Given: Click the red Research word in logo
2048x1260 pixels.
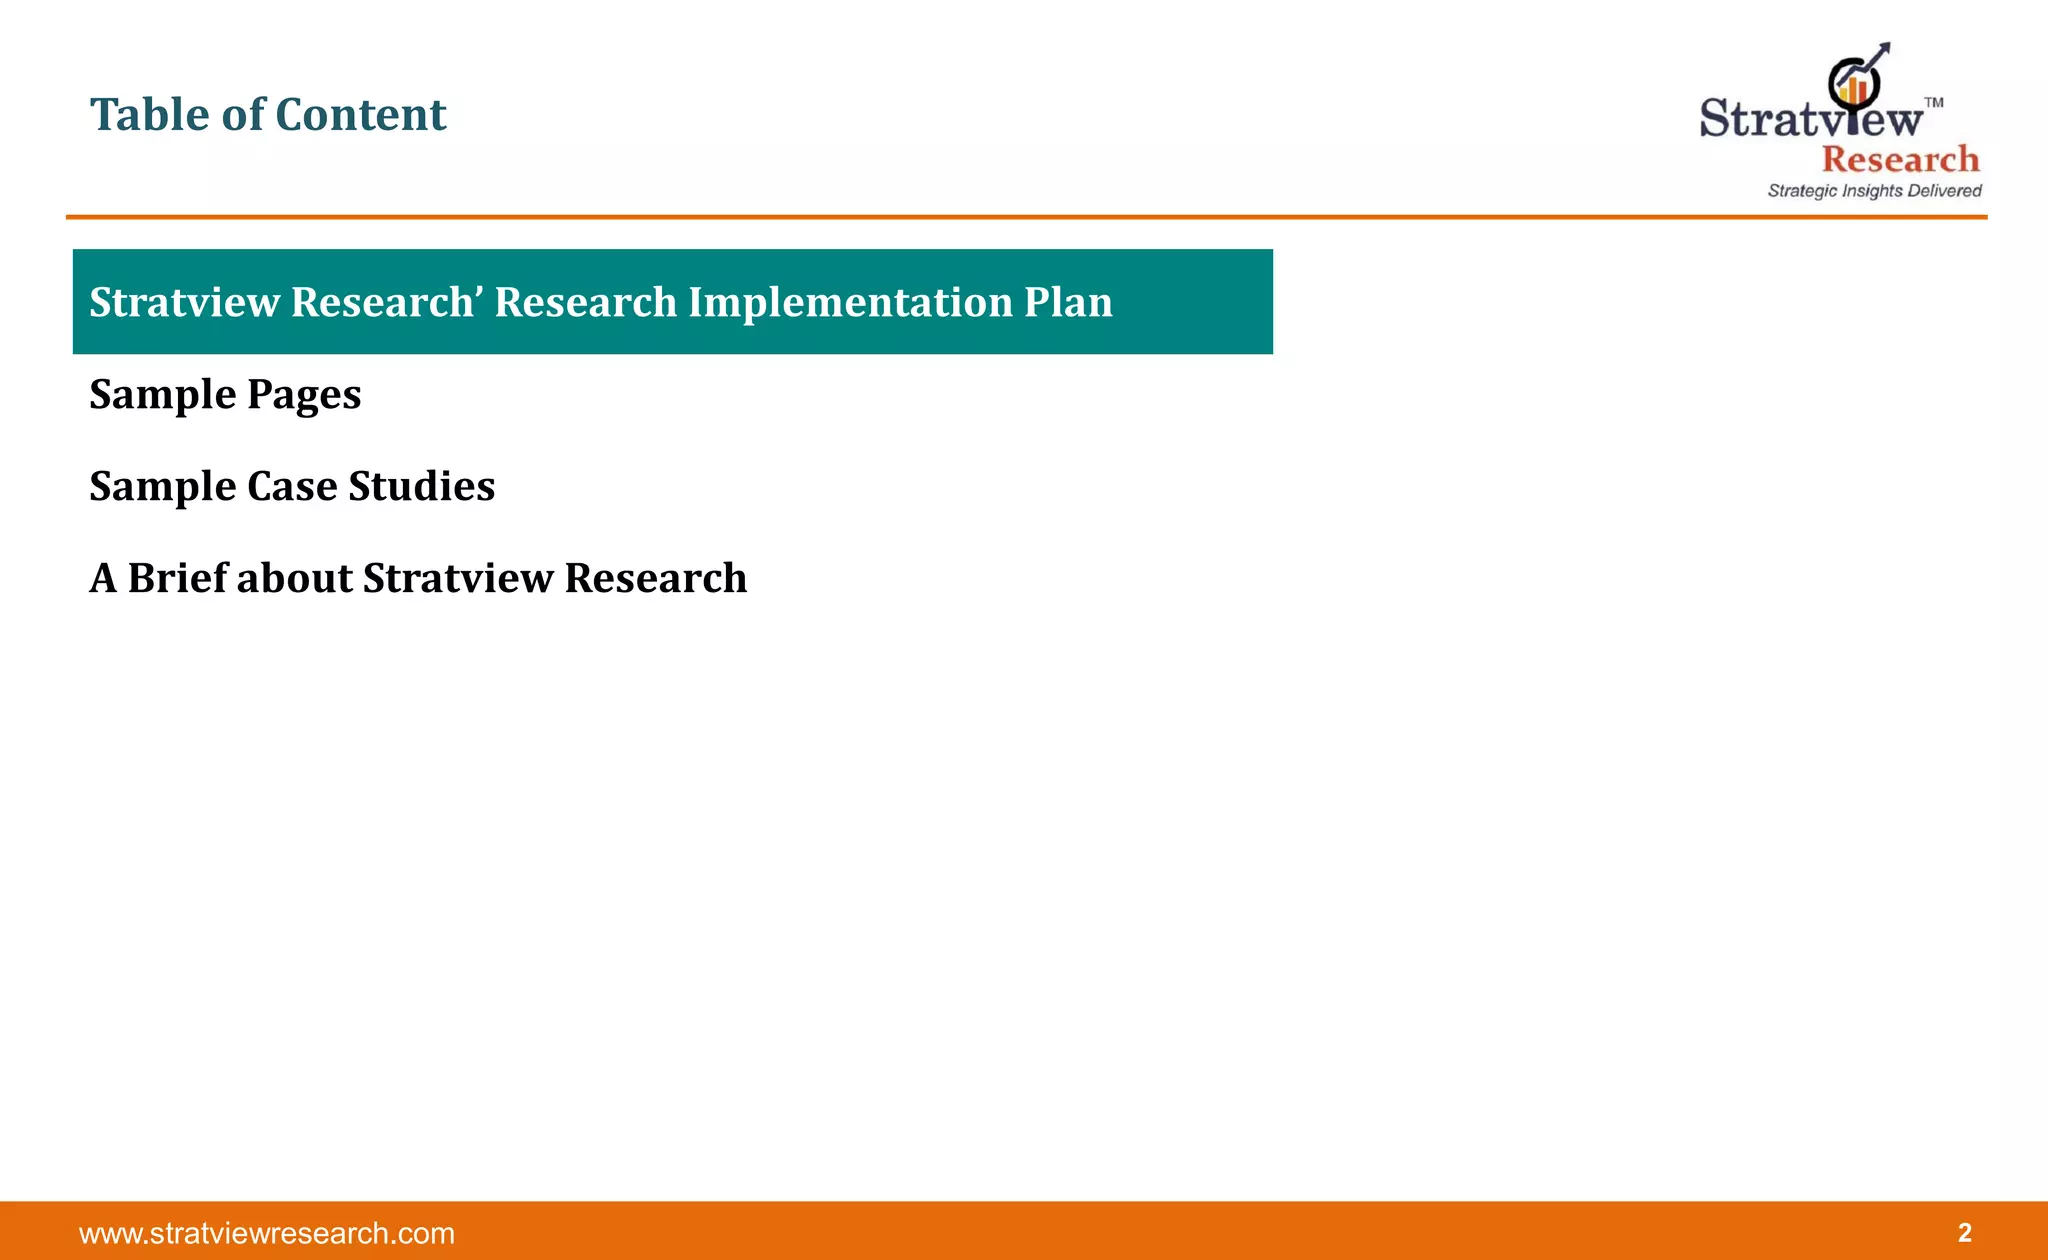Looking at the screenshot, I should [x=1900, y=159].
